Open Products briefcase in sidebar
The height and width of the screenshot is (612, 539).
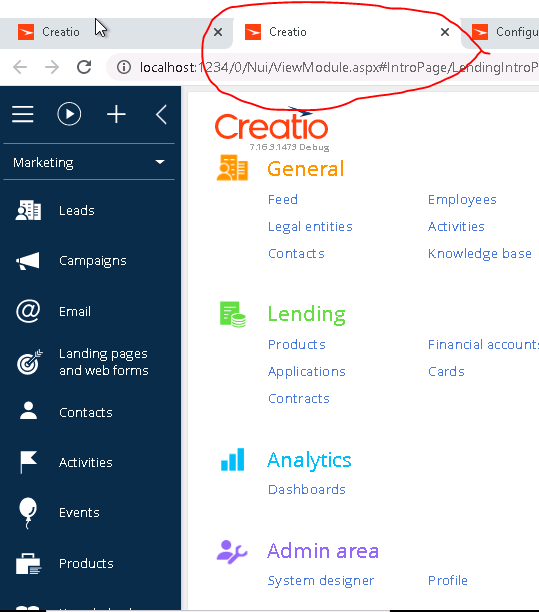pos(28,564)
